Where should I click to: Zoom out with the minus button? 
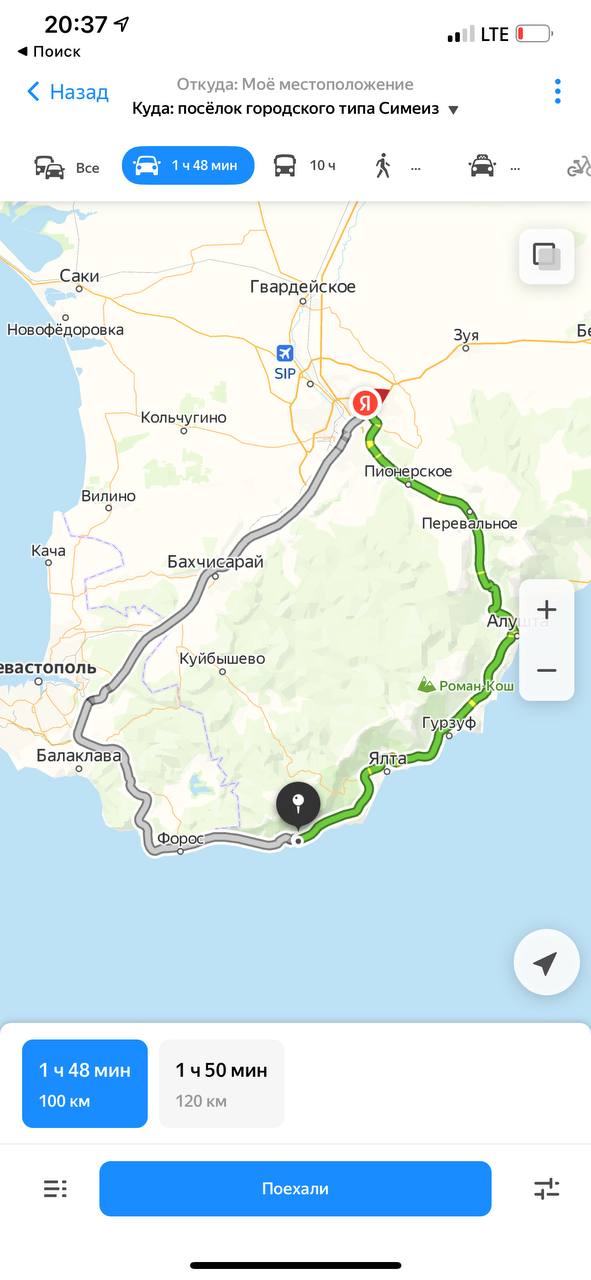547,670
